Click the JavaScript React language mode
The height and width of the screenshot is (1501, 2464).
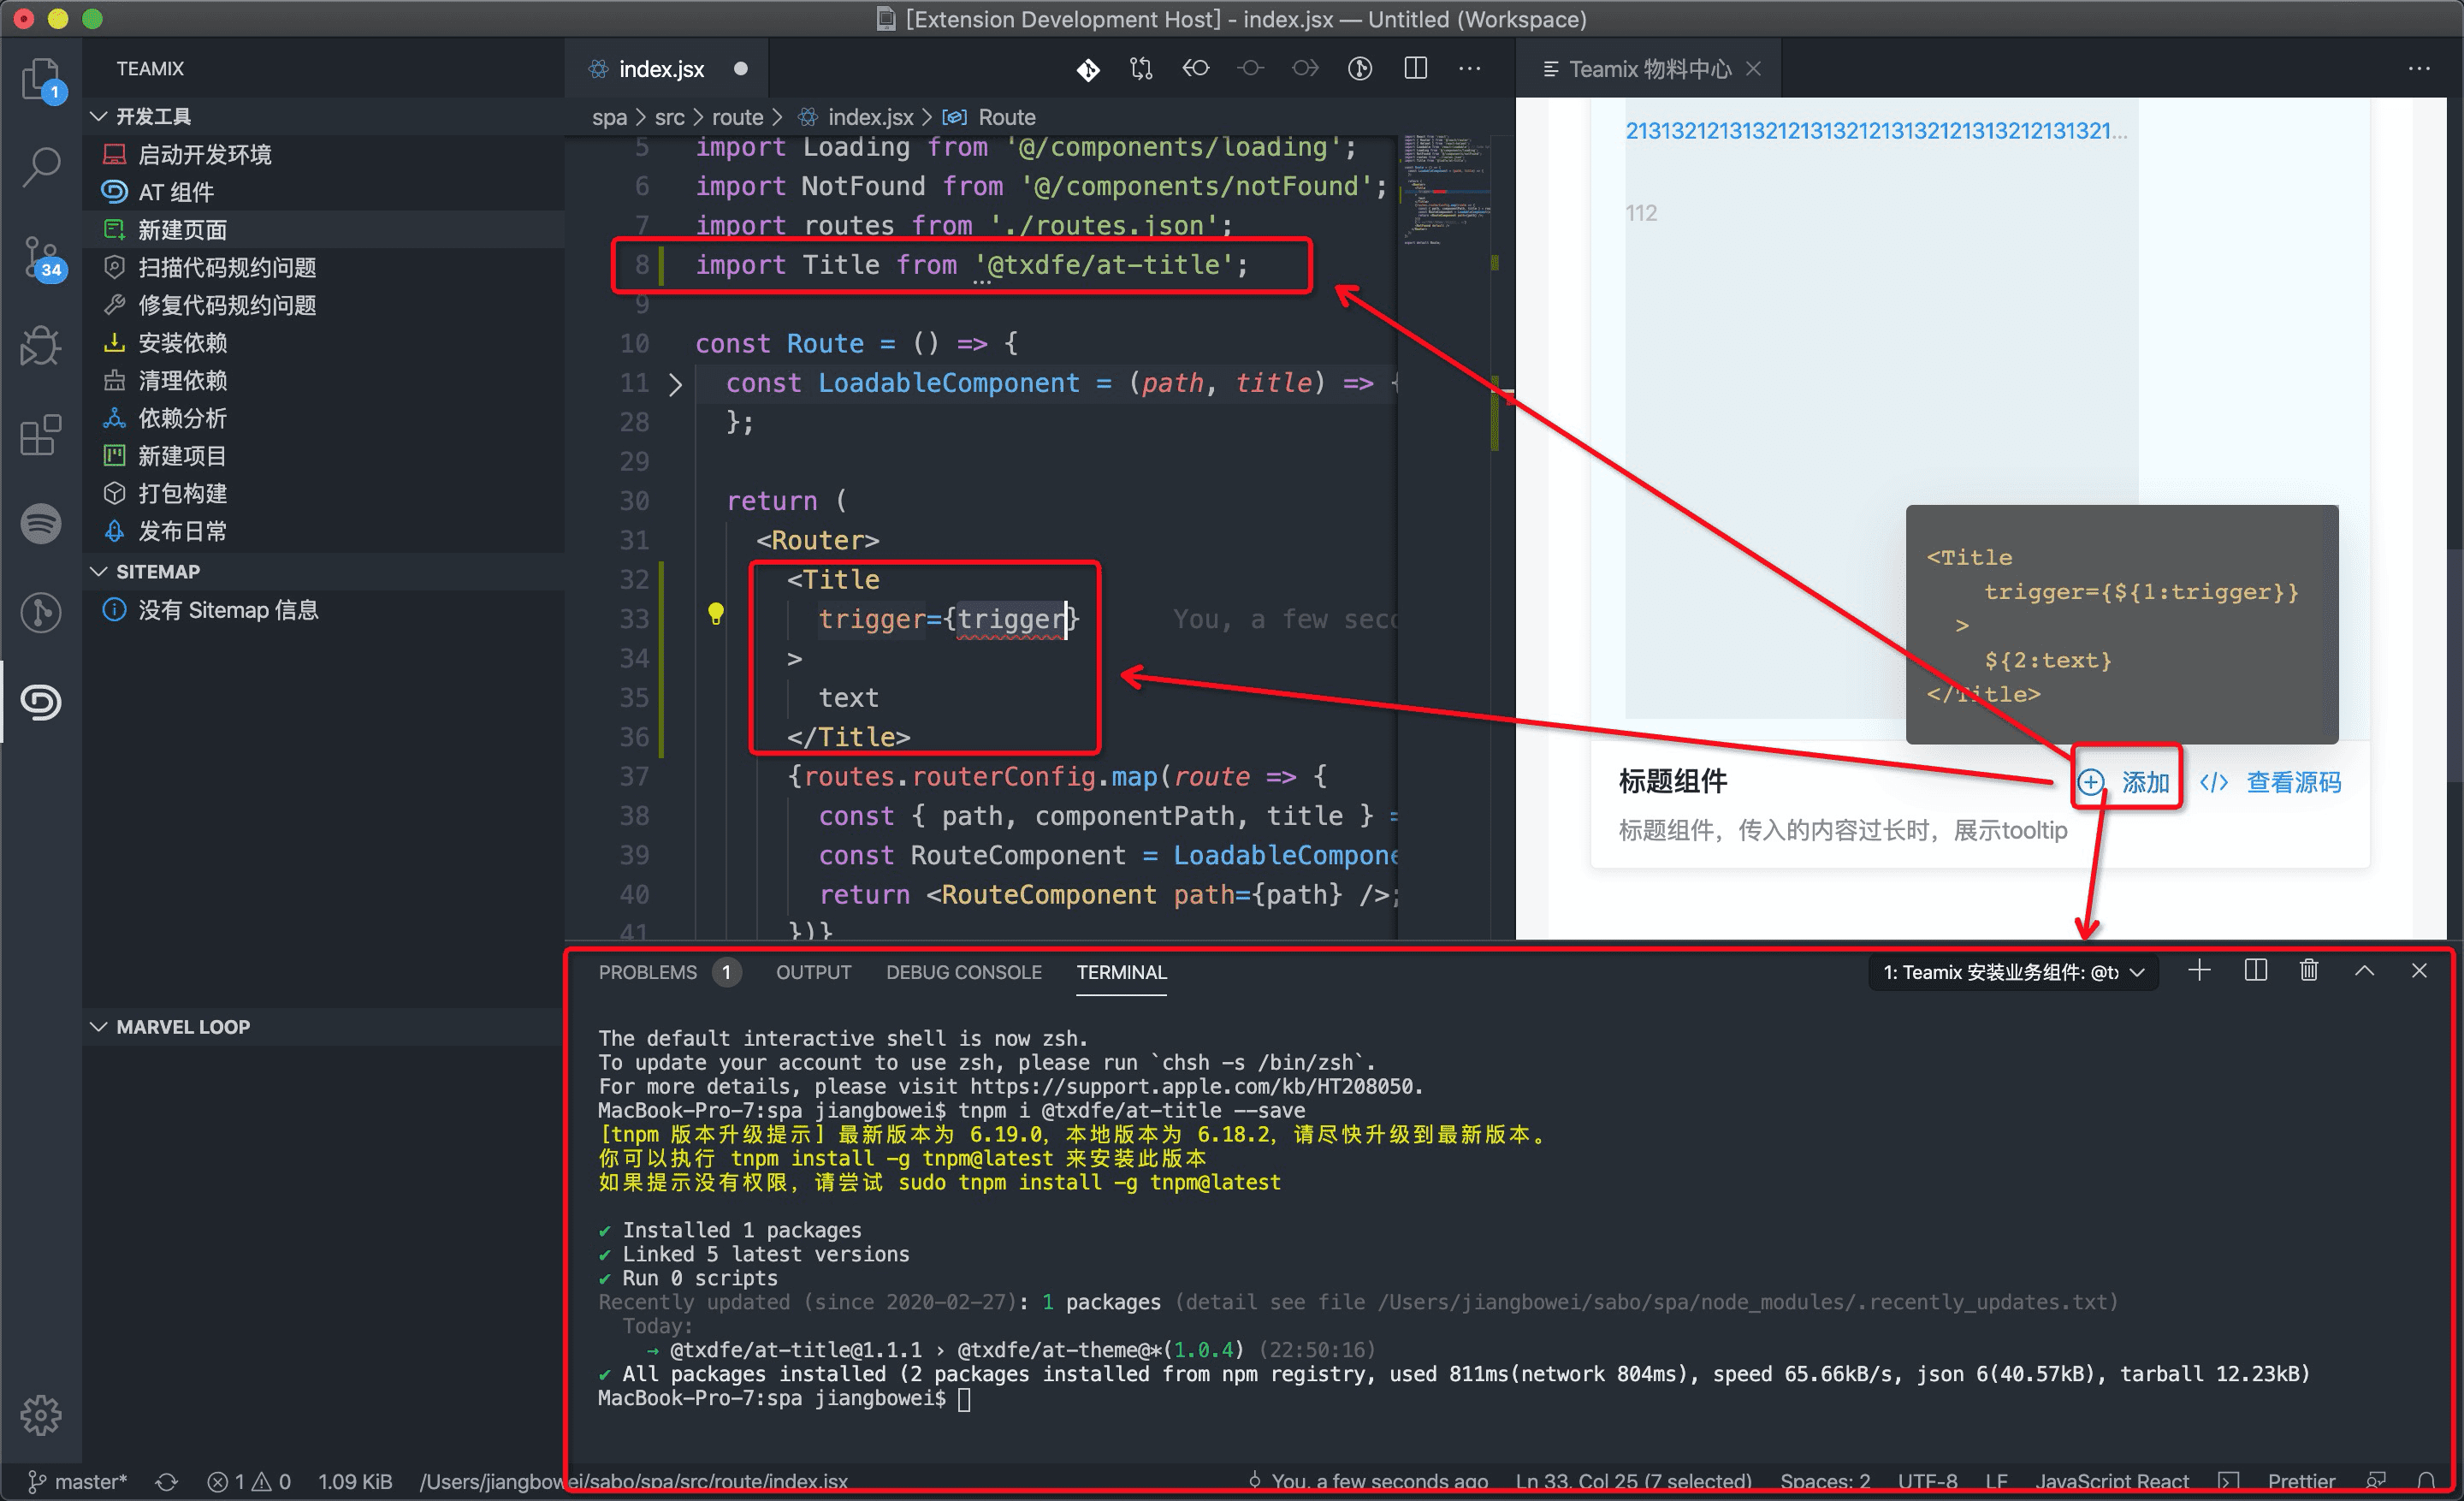[x=2111, y=1482]
